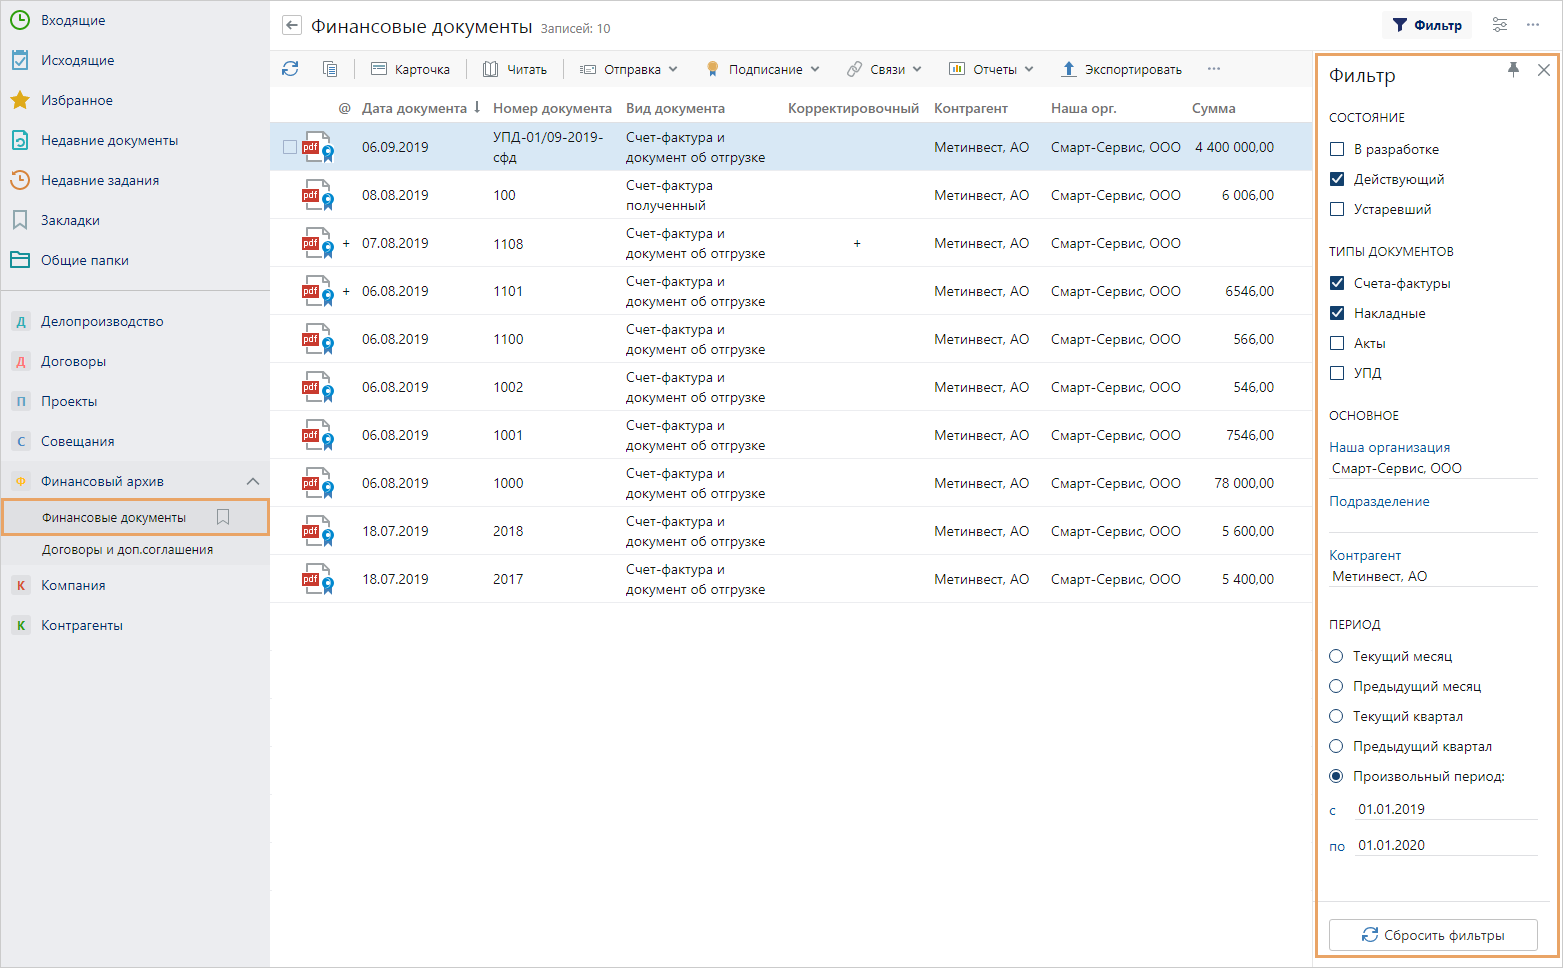Image resolution: width=1563 pixels, height=968 pixels.
Task: Click the bookmark icon on Финансовые документы item
Action: (x=223, y=517)
